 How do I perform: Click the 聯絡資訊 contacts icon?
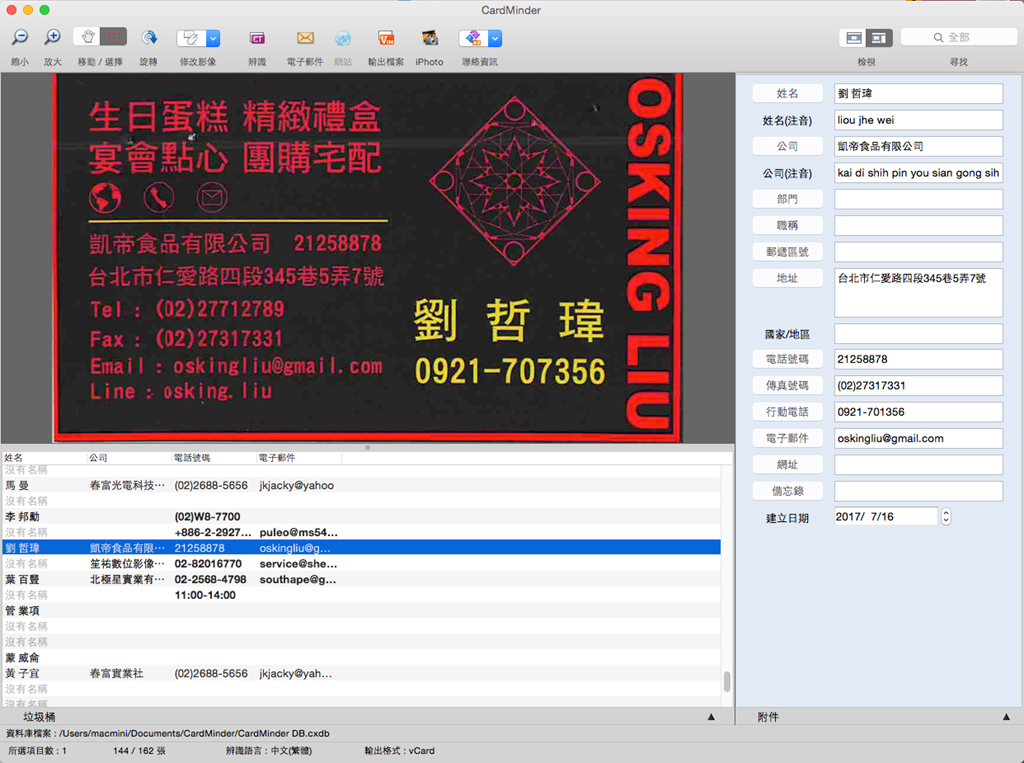coord(473,38)
